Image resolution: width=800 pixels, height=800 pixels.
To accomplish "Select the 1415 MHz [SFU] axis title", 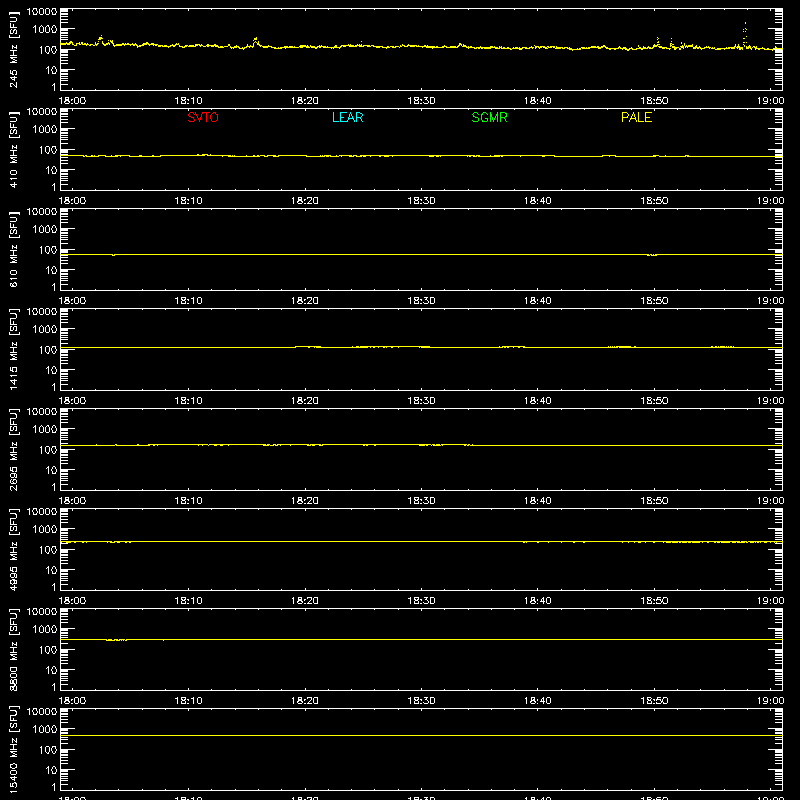I will coord(14,349).
